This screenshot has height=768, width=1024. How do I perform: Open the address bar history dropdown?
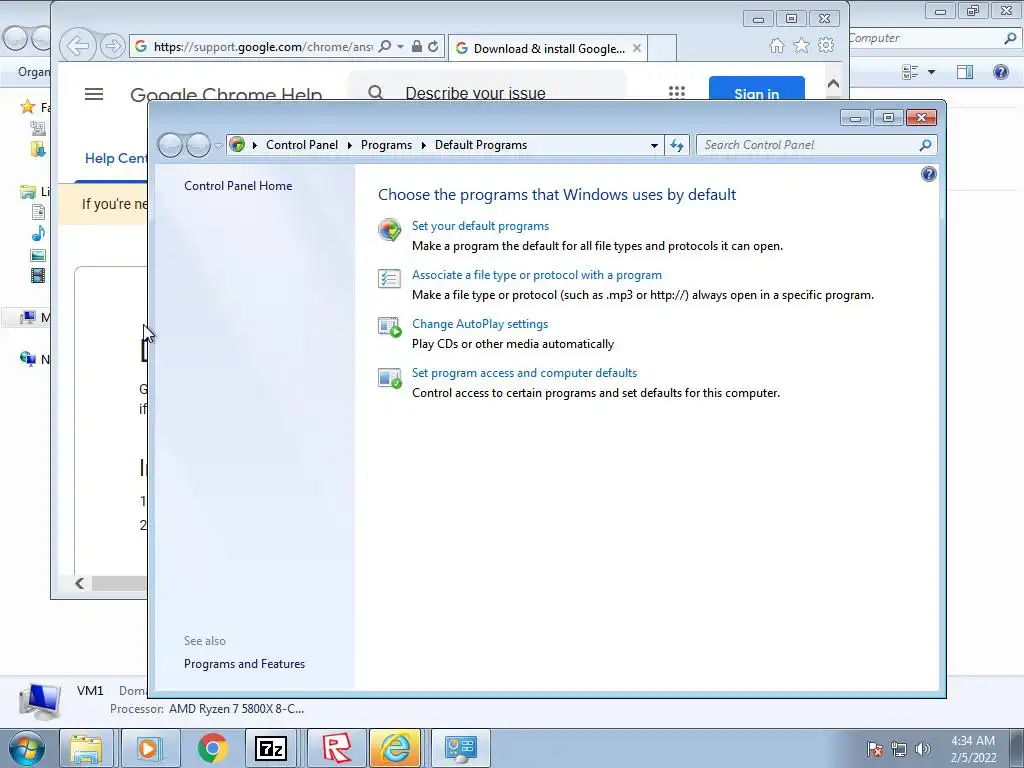click(x=654, y=145)
